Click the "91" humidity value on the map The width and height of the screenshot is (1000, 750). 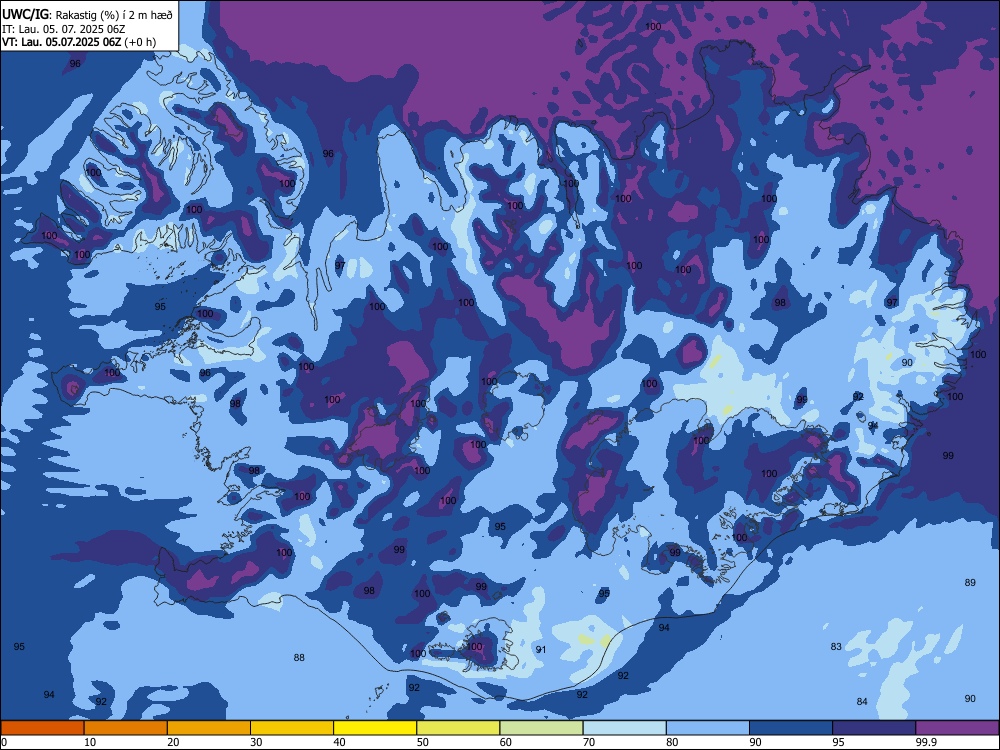(541, 650)
